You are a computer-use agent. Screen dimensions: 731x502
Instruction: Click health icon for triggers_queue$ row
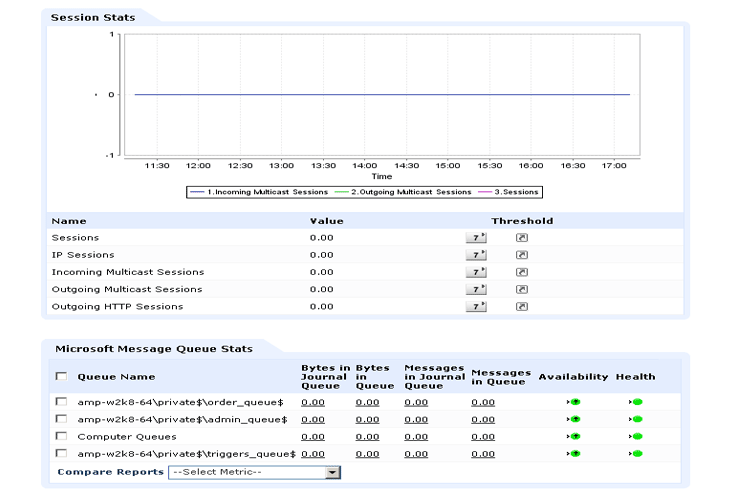[636, 454]
